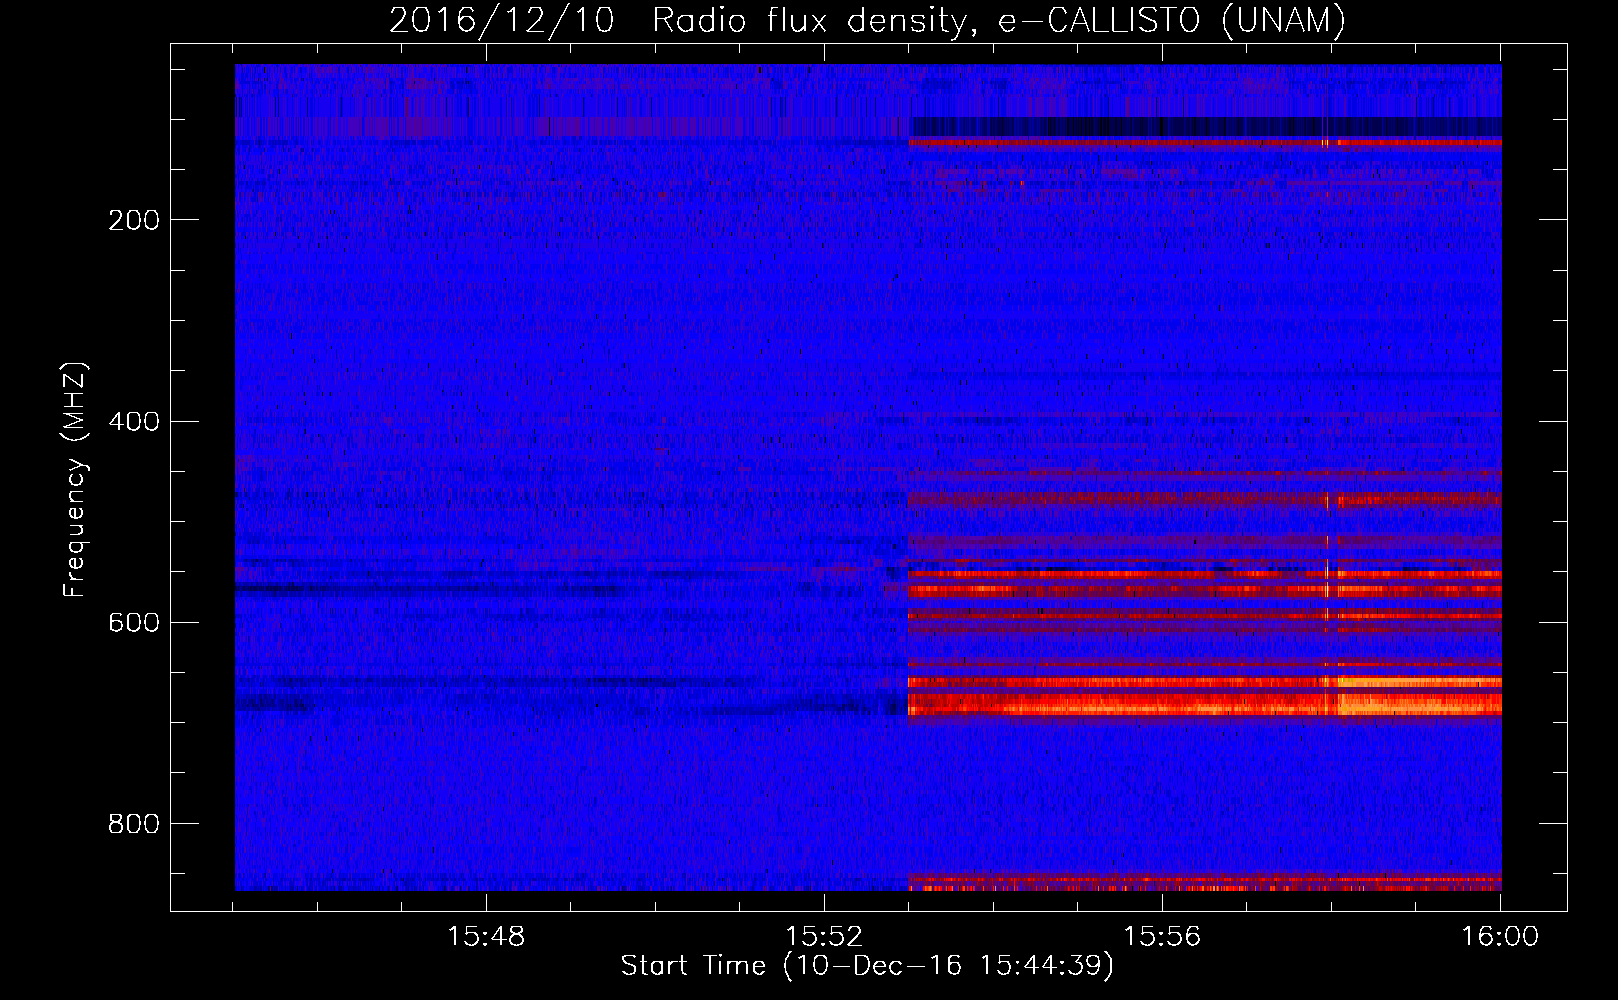Click the 'Frequency (MHZ)' axis label

coord(75,479)
